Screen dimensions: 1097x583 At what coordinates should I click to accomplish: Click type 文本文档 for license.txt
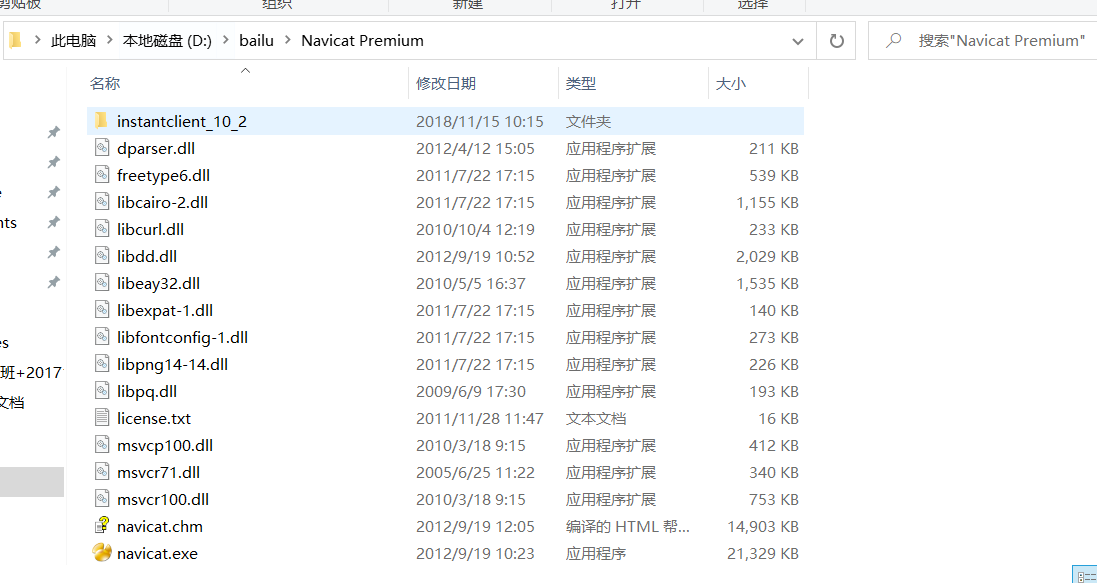tap(595, 419)
